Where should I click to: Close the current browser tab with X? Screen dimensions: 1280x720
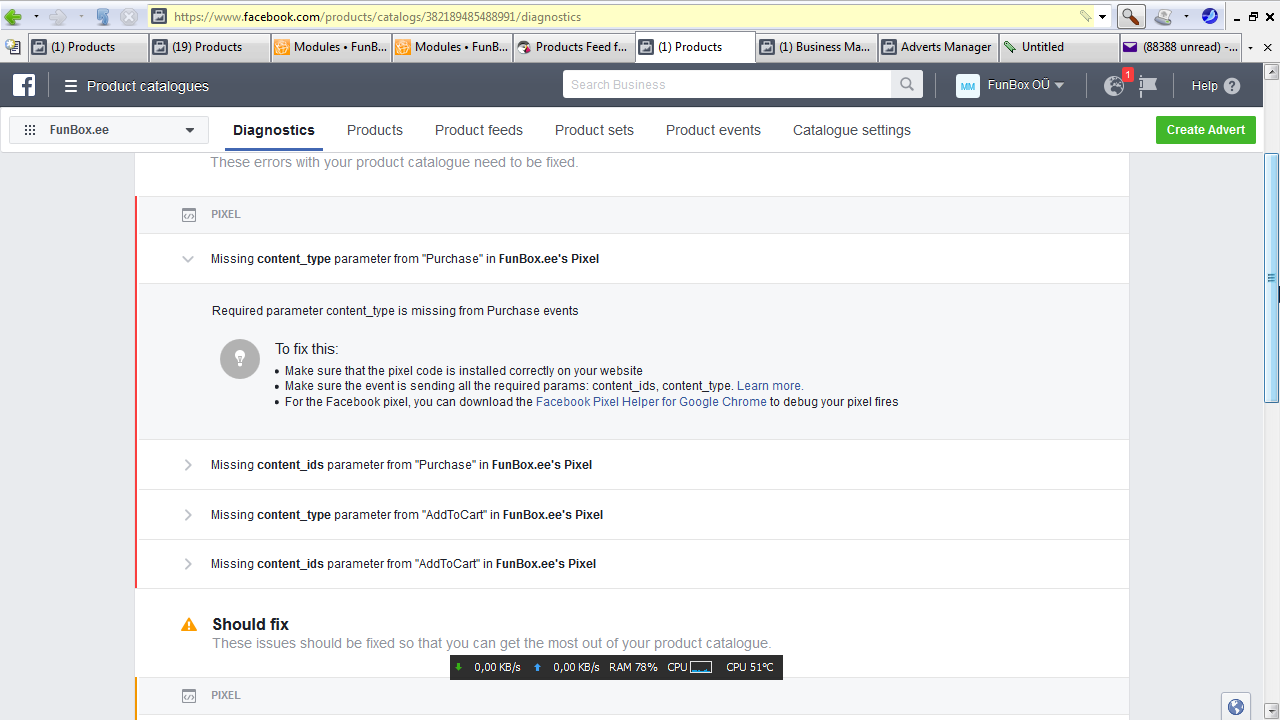1268,47
